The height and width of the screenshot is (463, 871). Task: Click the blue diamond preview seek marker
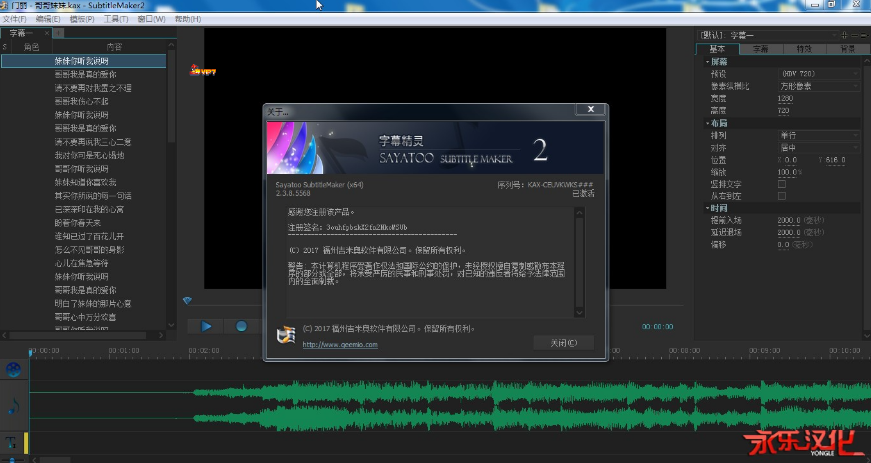coord(187,300)
